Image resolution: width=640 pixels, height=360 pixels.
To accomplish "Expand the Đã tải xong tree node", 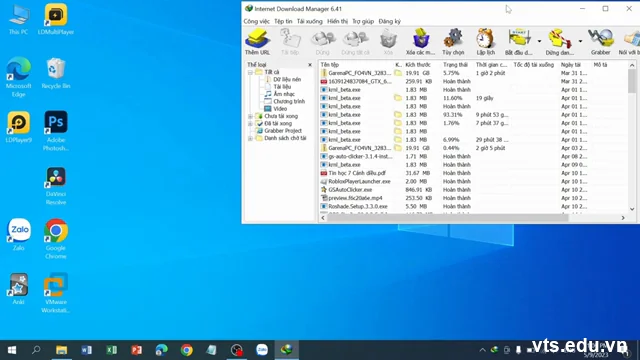I will (250, 124).
